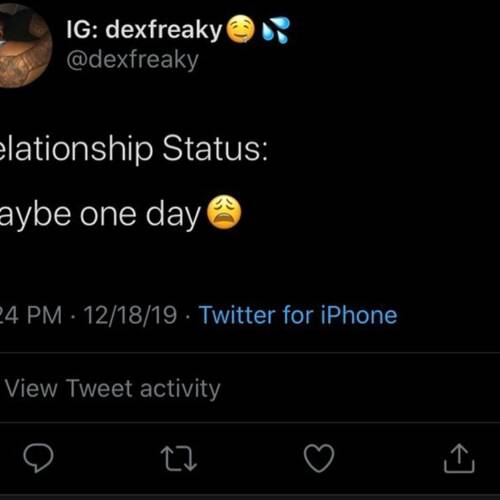The width and height of the screenshot is (500, 500).
Task: Tap the PM time stamp of the tweet
Action: pos(31,315)
